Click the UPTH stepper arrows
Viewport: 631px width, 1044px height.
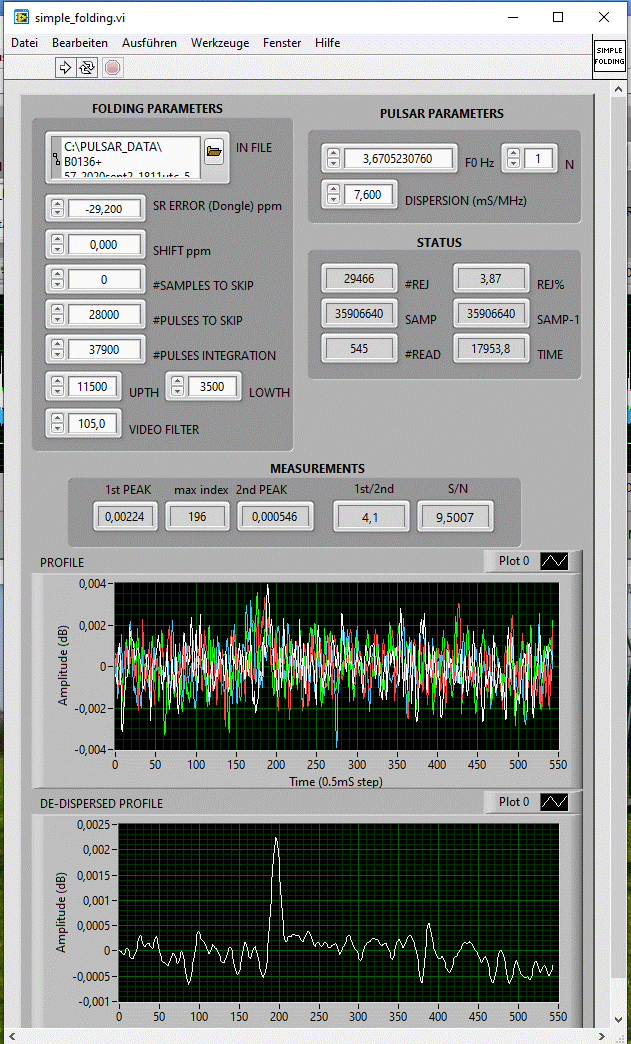pos(57,386)
